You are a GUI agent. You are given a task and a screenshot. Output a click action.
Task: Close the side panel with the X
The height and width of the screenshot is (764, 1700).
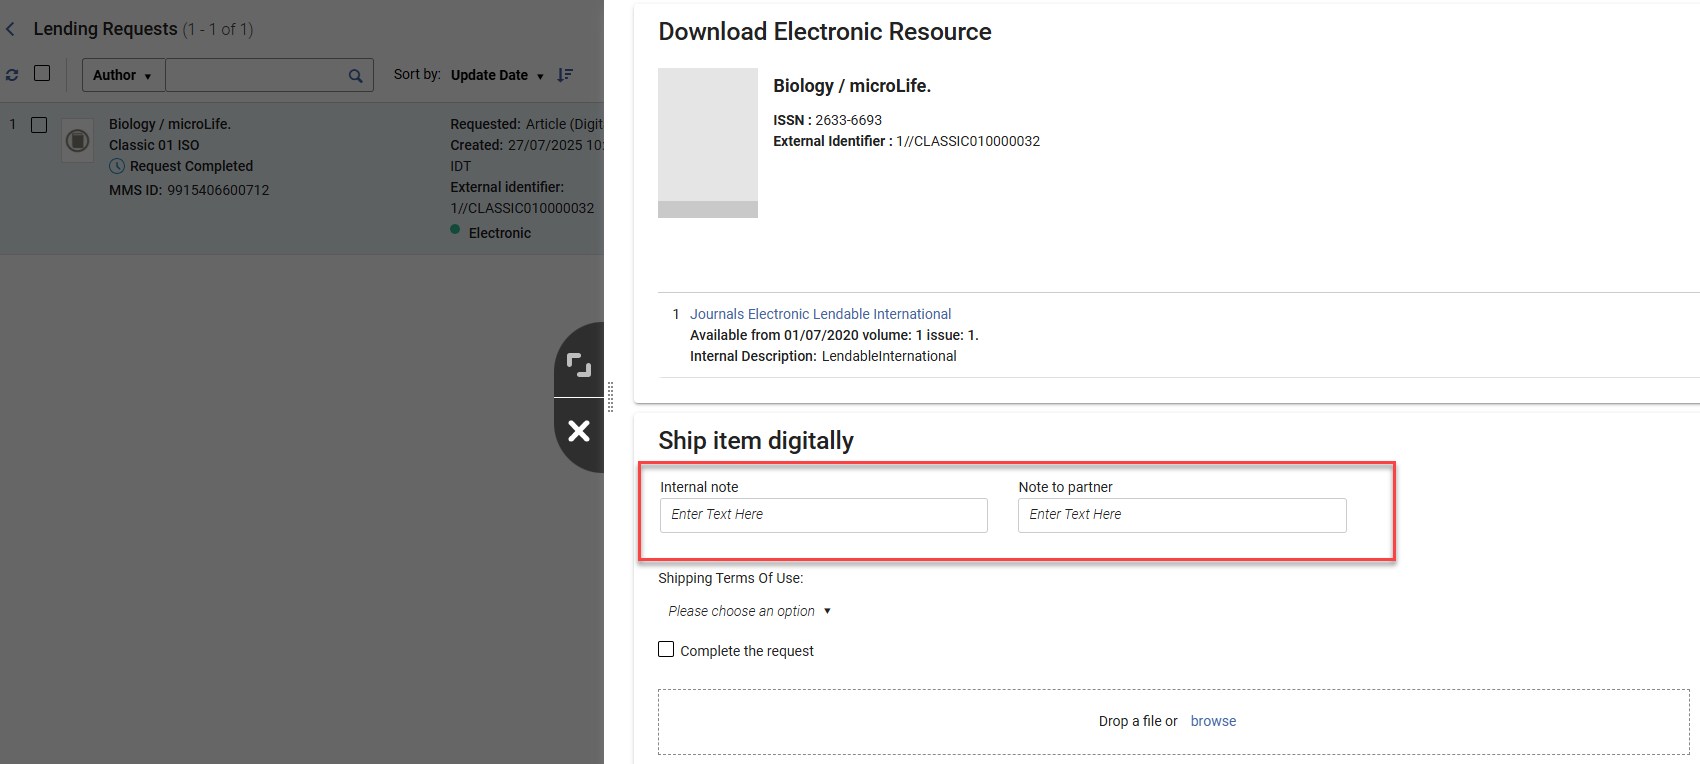[x=579, y=431]
